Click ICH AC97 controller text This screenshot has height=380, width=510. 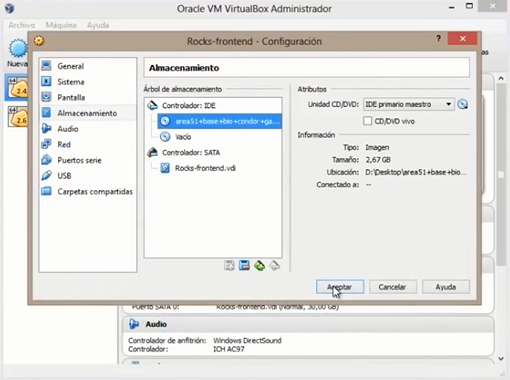(229, 349)
